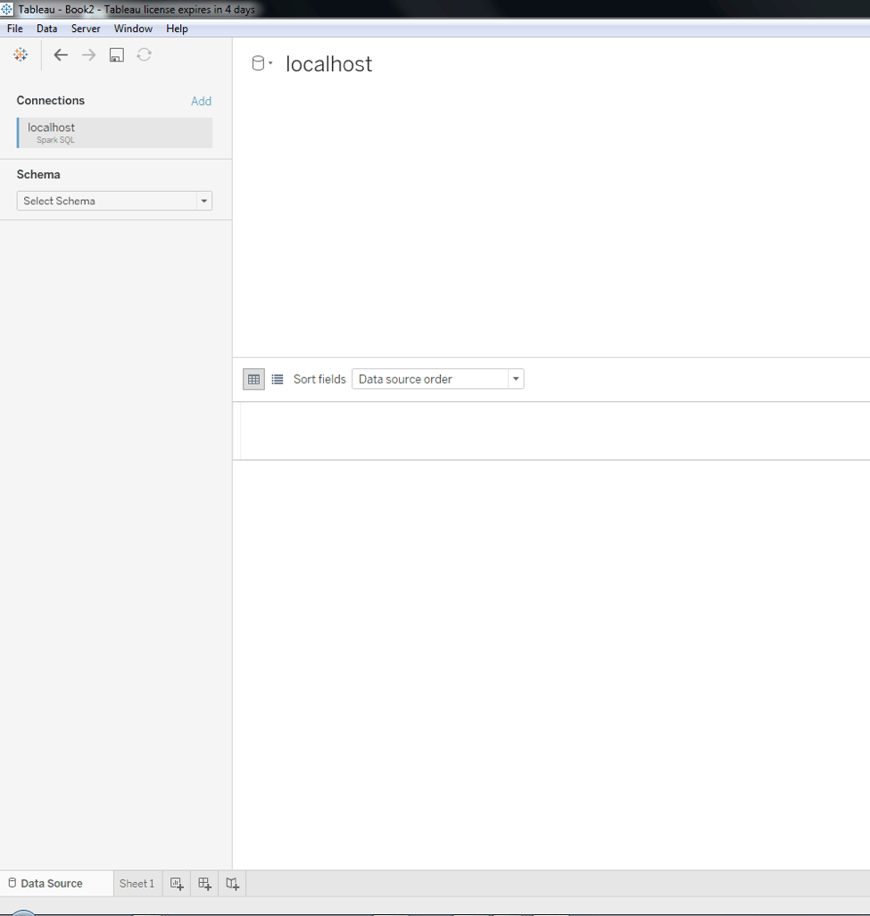The height and width of the screenshot is (916, 870).
Task: Open the database cylinder icon menu
Action: coord(262,63)
